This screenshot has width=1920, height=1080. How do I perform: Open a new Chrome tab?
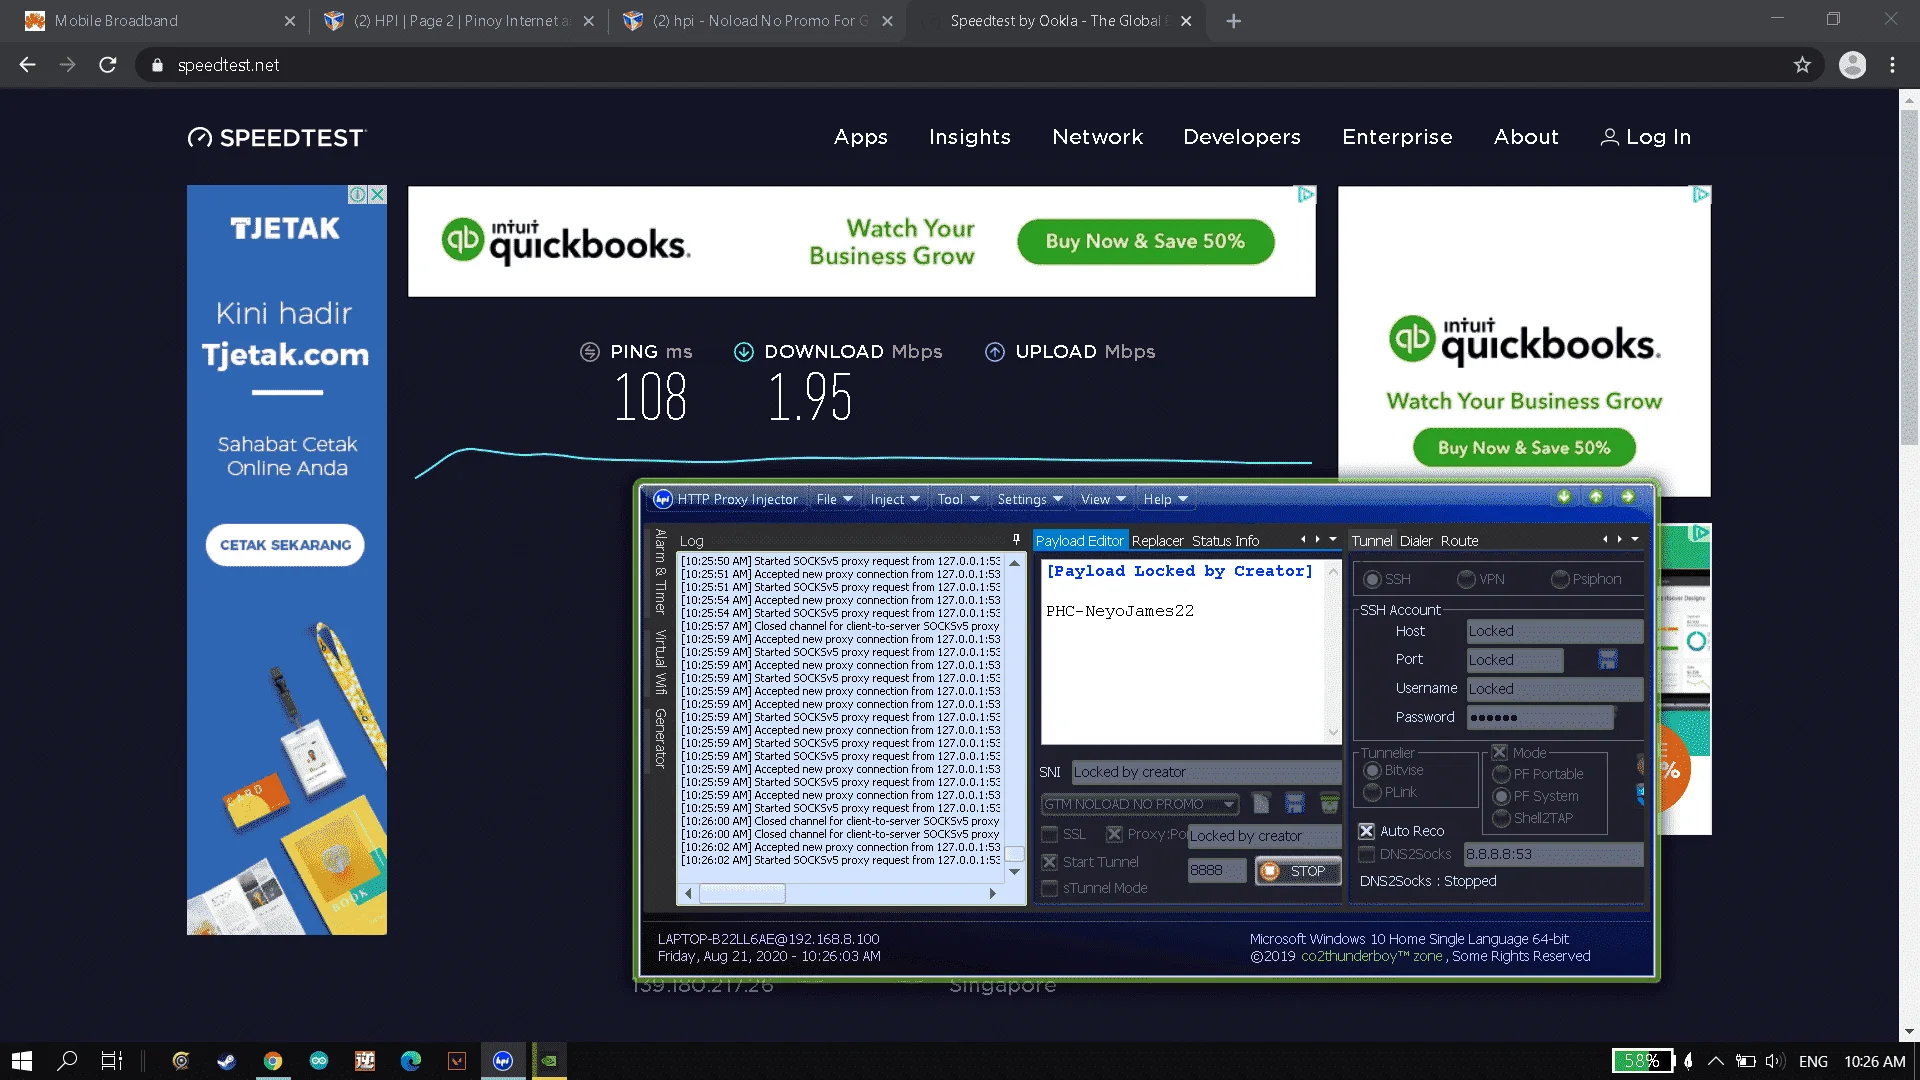point(1234,21)
